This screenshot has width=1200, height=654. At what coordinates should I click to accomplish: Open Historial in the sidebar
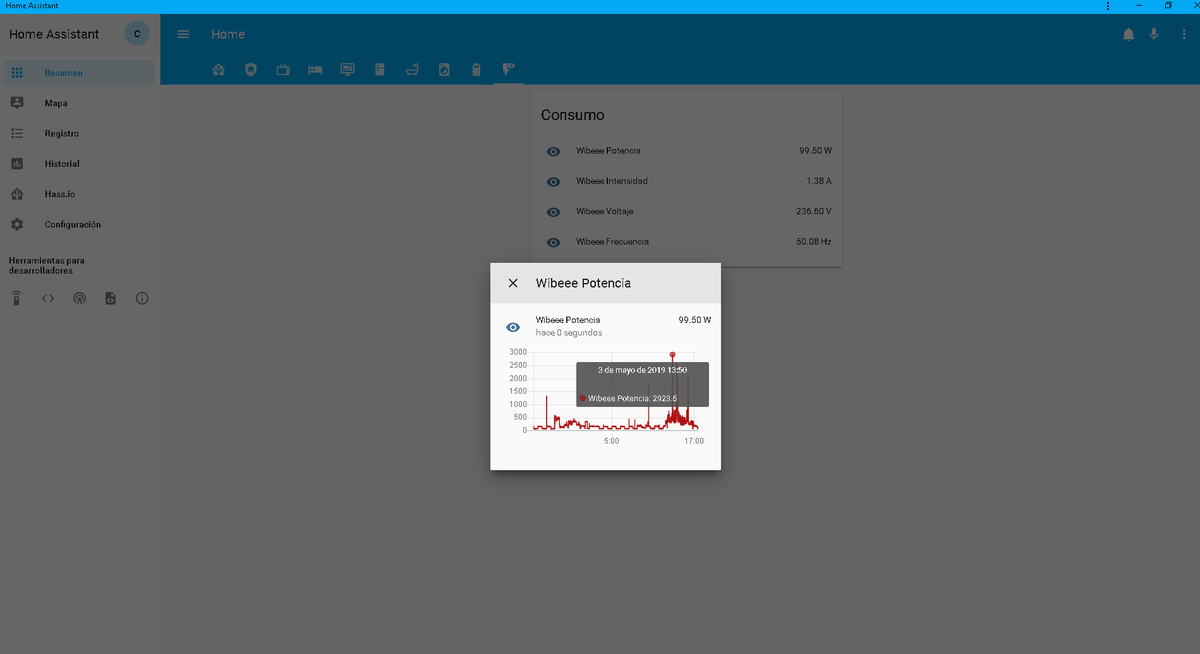80,164
